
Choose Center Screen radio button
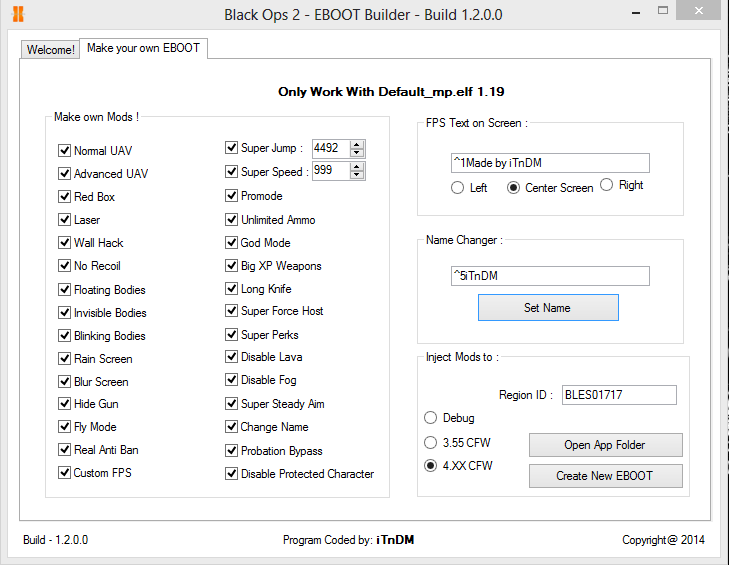pos(513,188)
